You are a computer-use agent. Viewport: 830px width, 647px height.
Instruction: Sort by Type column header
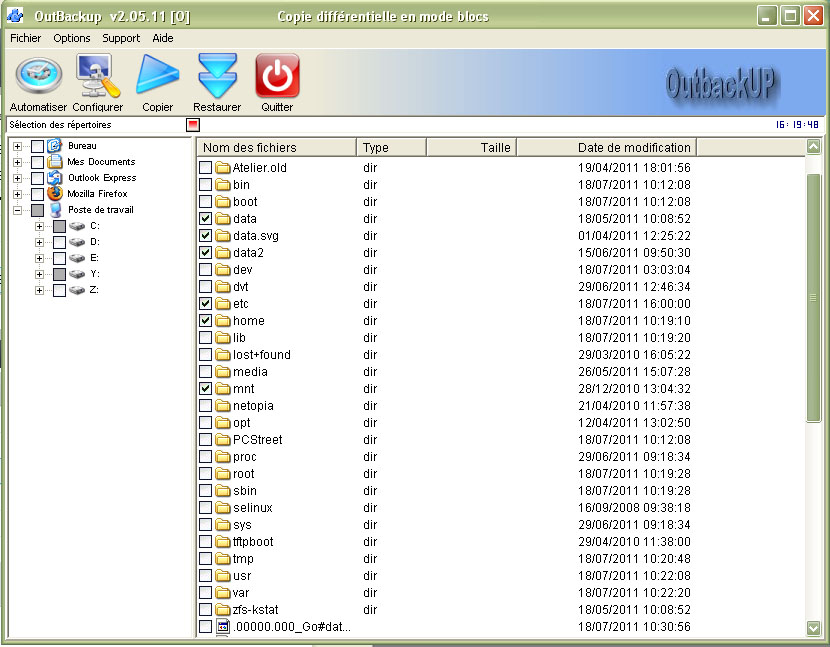click(392, 147)
